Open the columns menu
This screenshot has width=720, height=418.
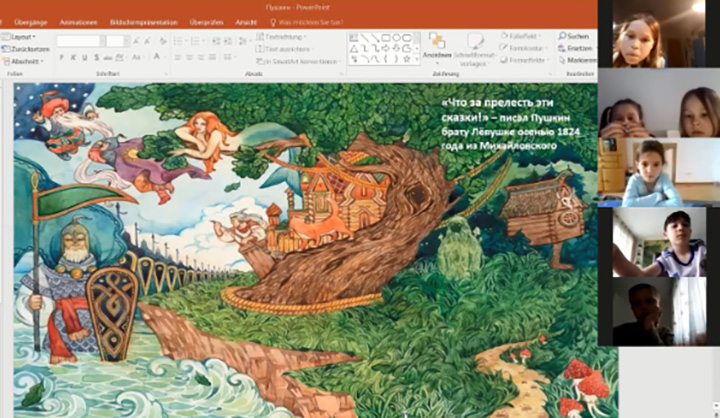228,57
